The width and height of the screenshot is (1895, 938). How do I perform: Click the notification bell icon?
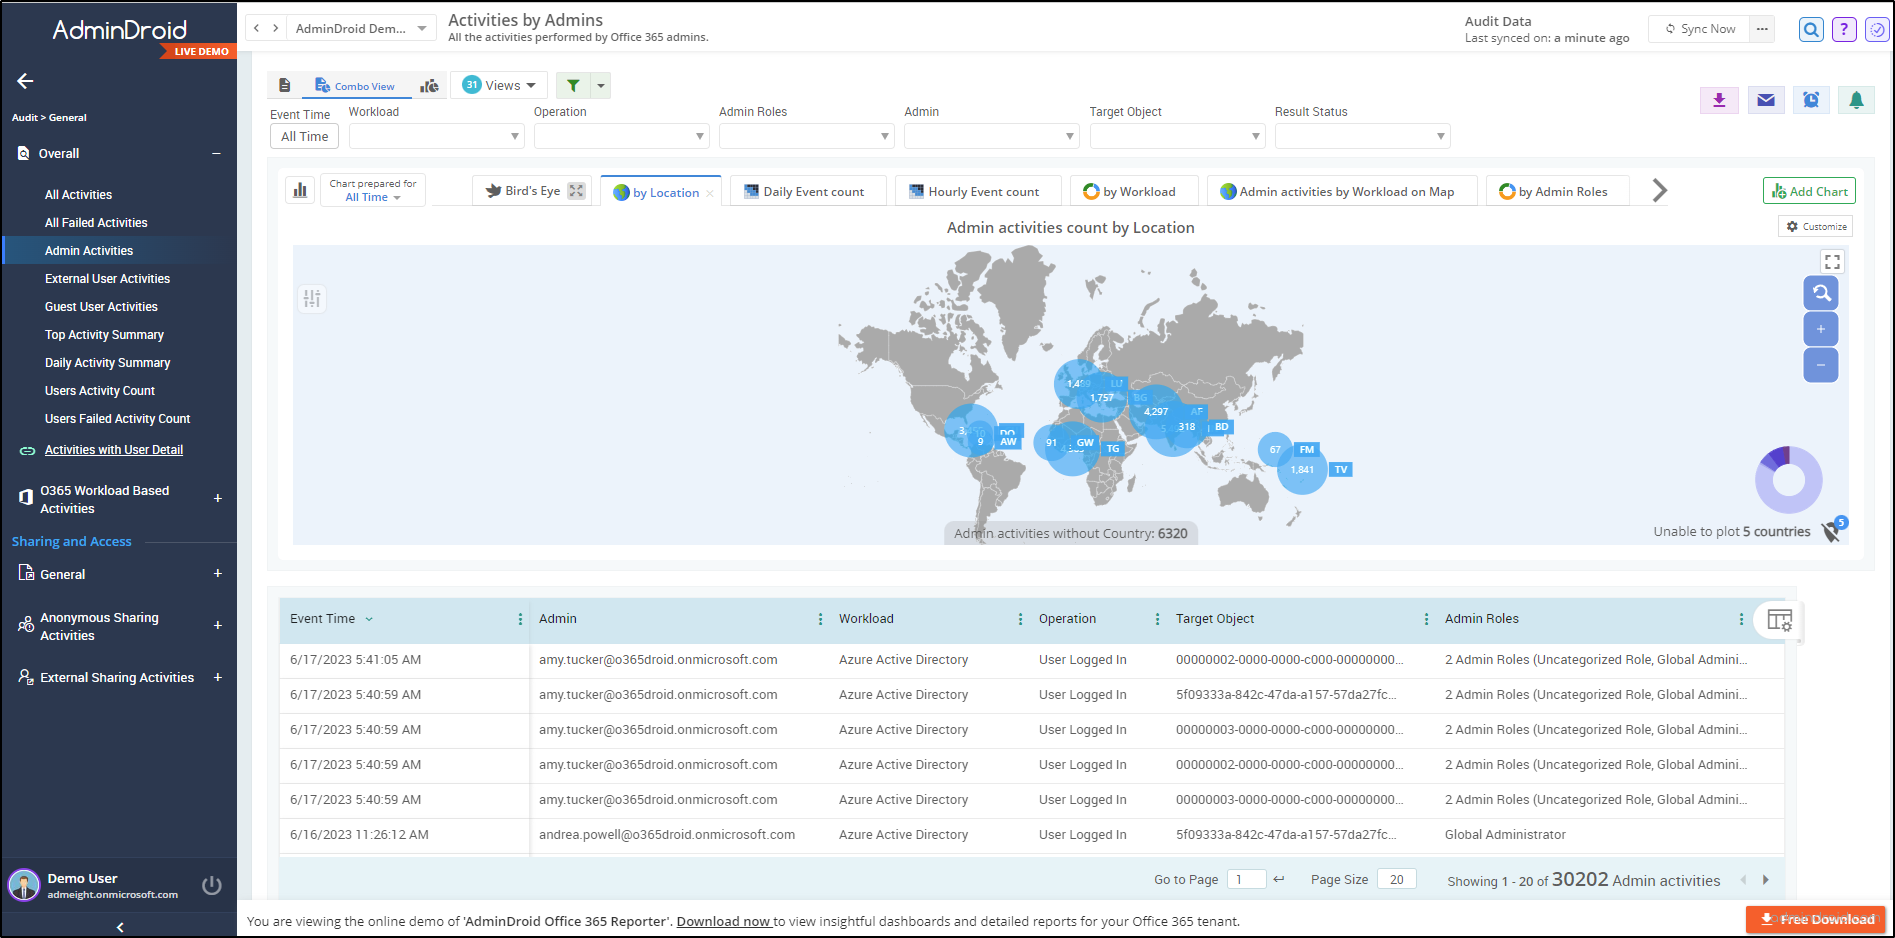coord(1856,100)
